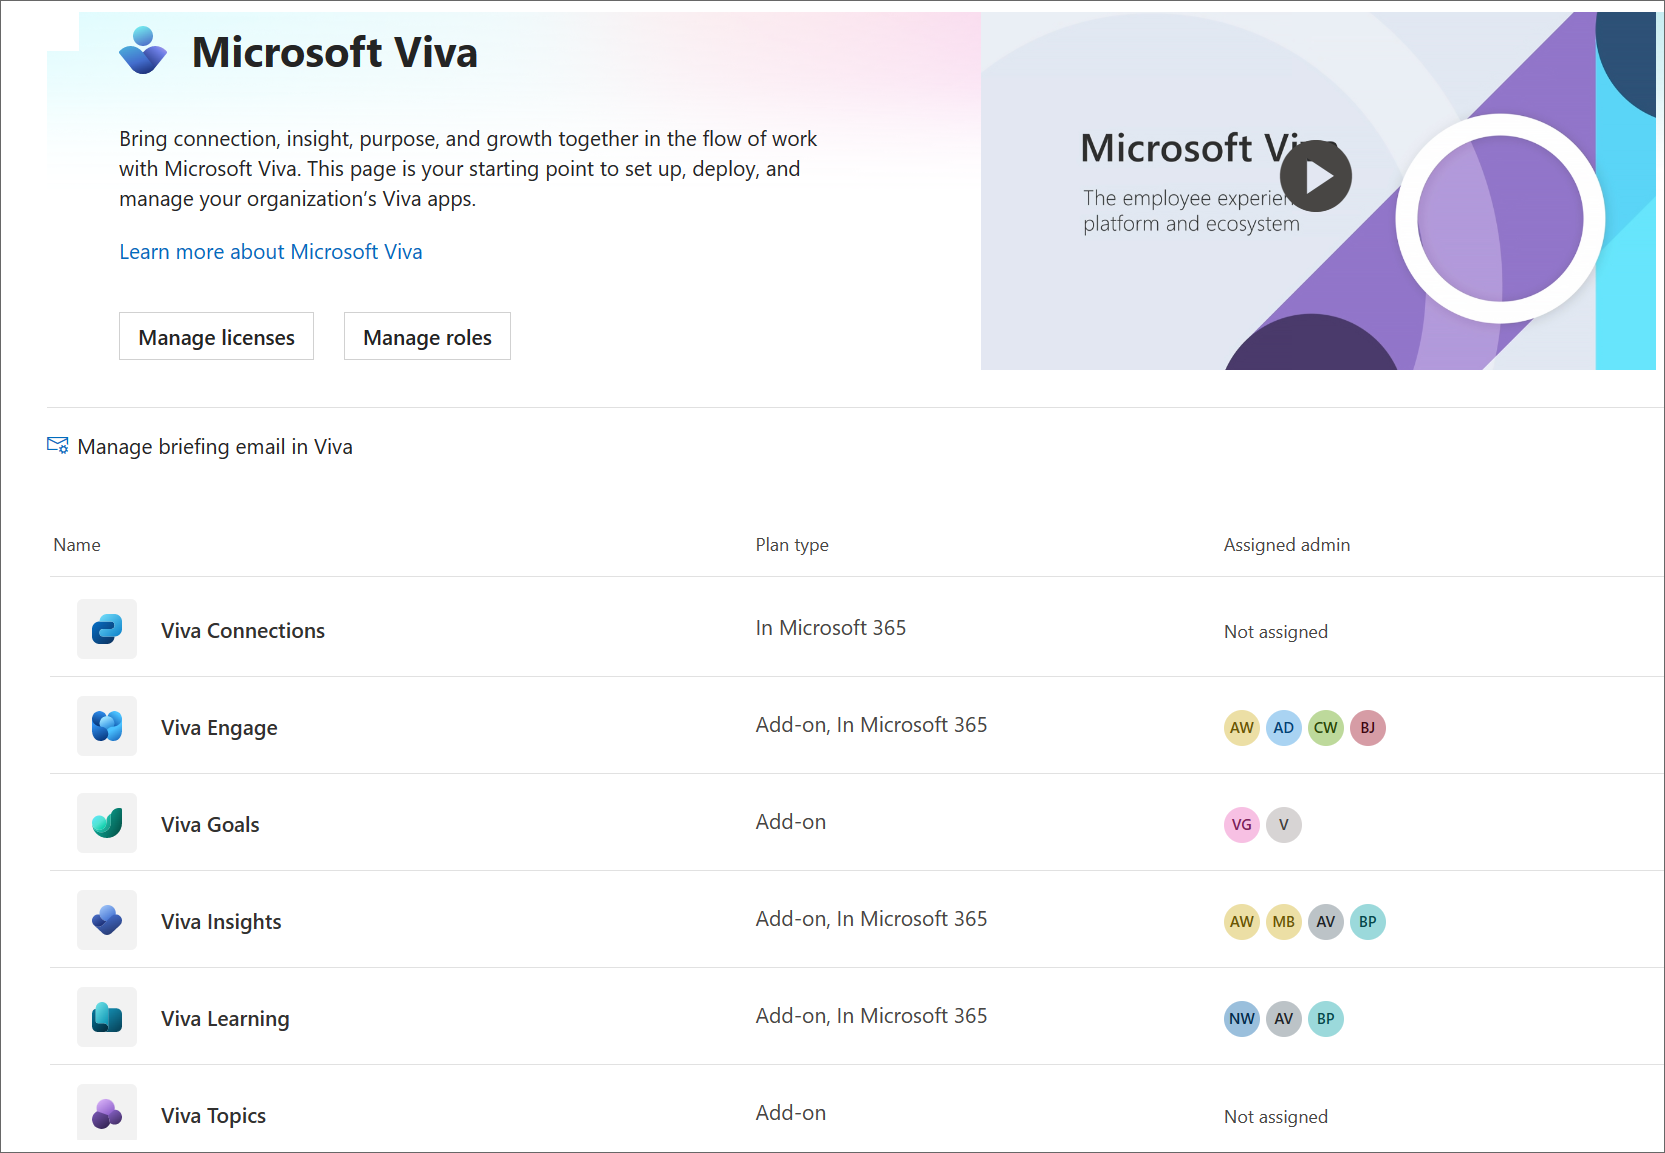The width and height of the screenshot is (1665, 1153).
Task: Click Viva Engage 'Add-on, In Microsoft 365' plan
Action: pos(871,725)
